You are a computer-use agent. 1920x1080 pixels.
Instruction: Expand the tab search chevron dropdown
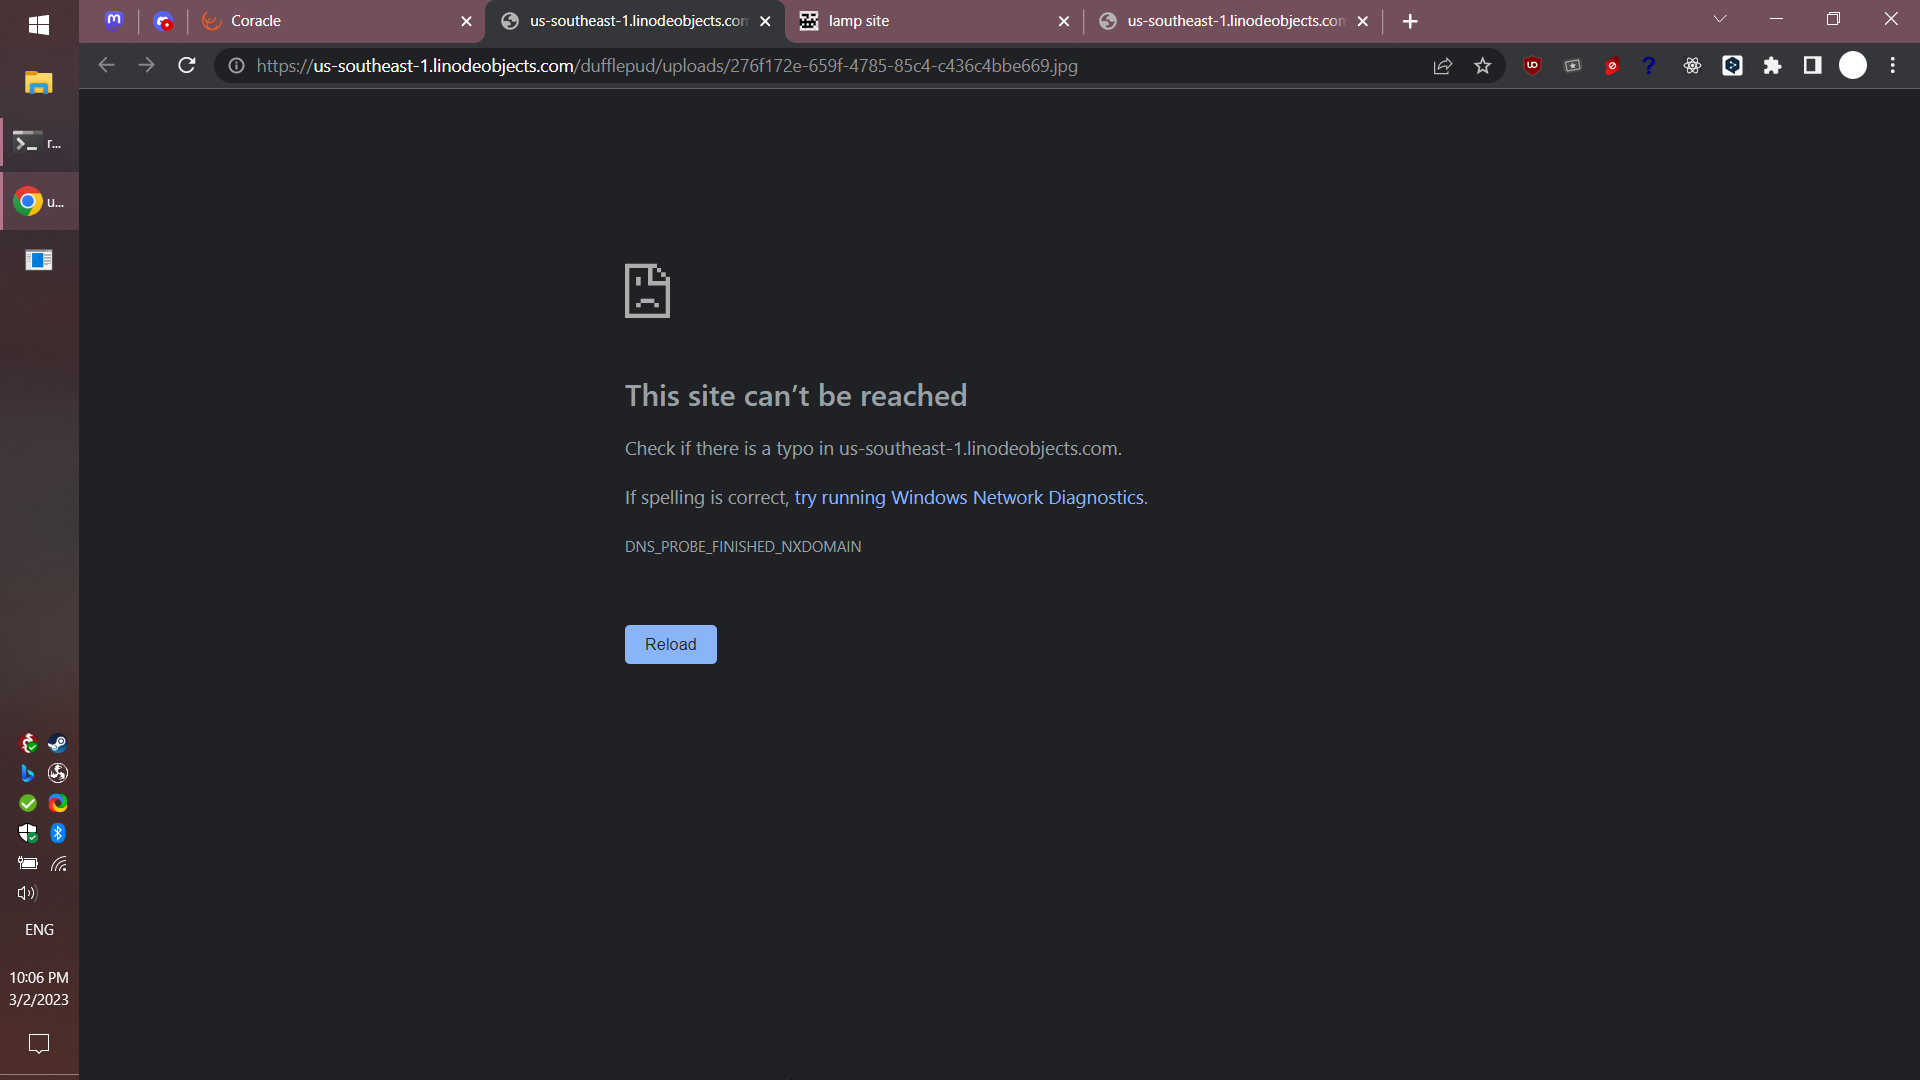click(x=1720, y=20)
